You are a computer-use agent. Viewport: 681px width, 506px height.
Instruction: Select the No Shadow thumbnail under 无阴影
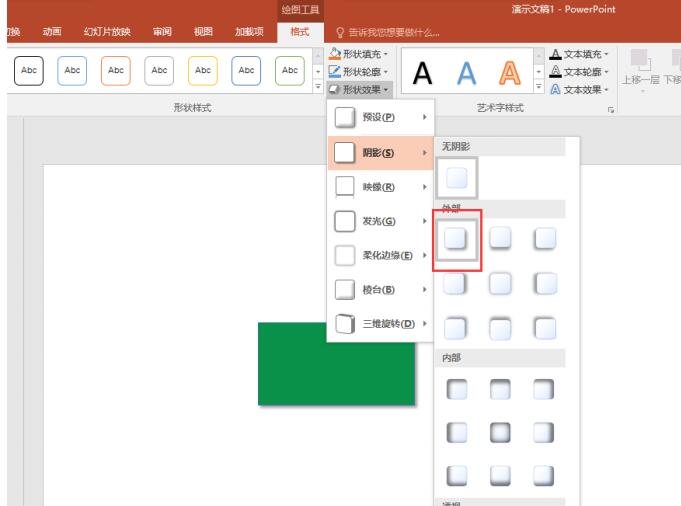[456, 178]
